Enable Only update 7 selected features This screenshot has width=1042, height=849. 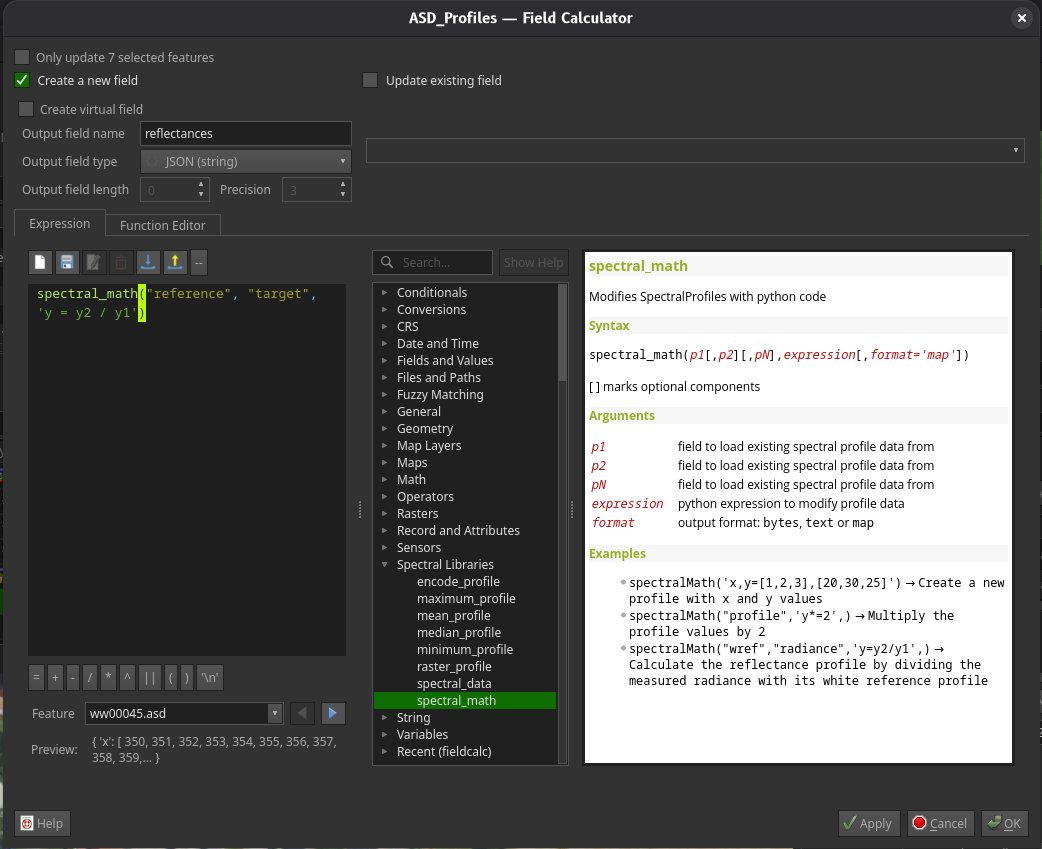point(22,57)
